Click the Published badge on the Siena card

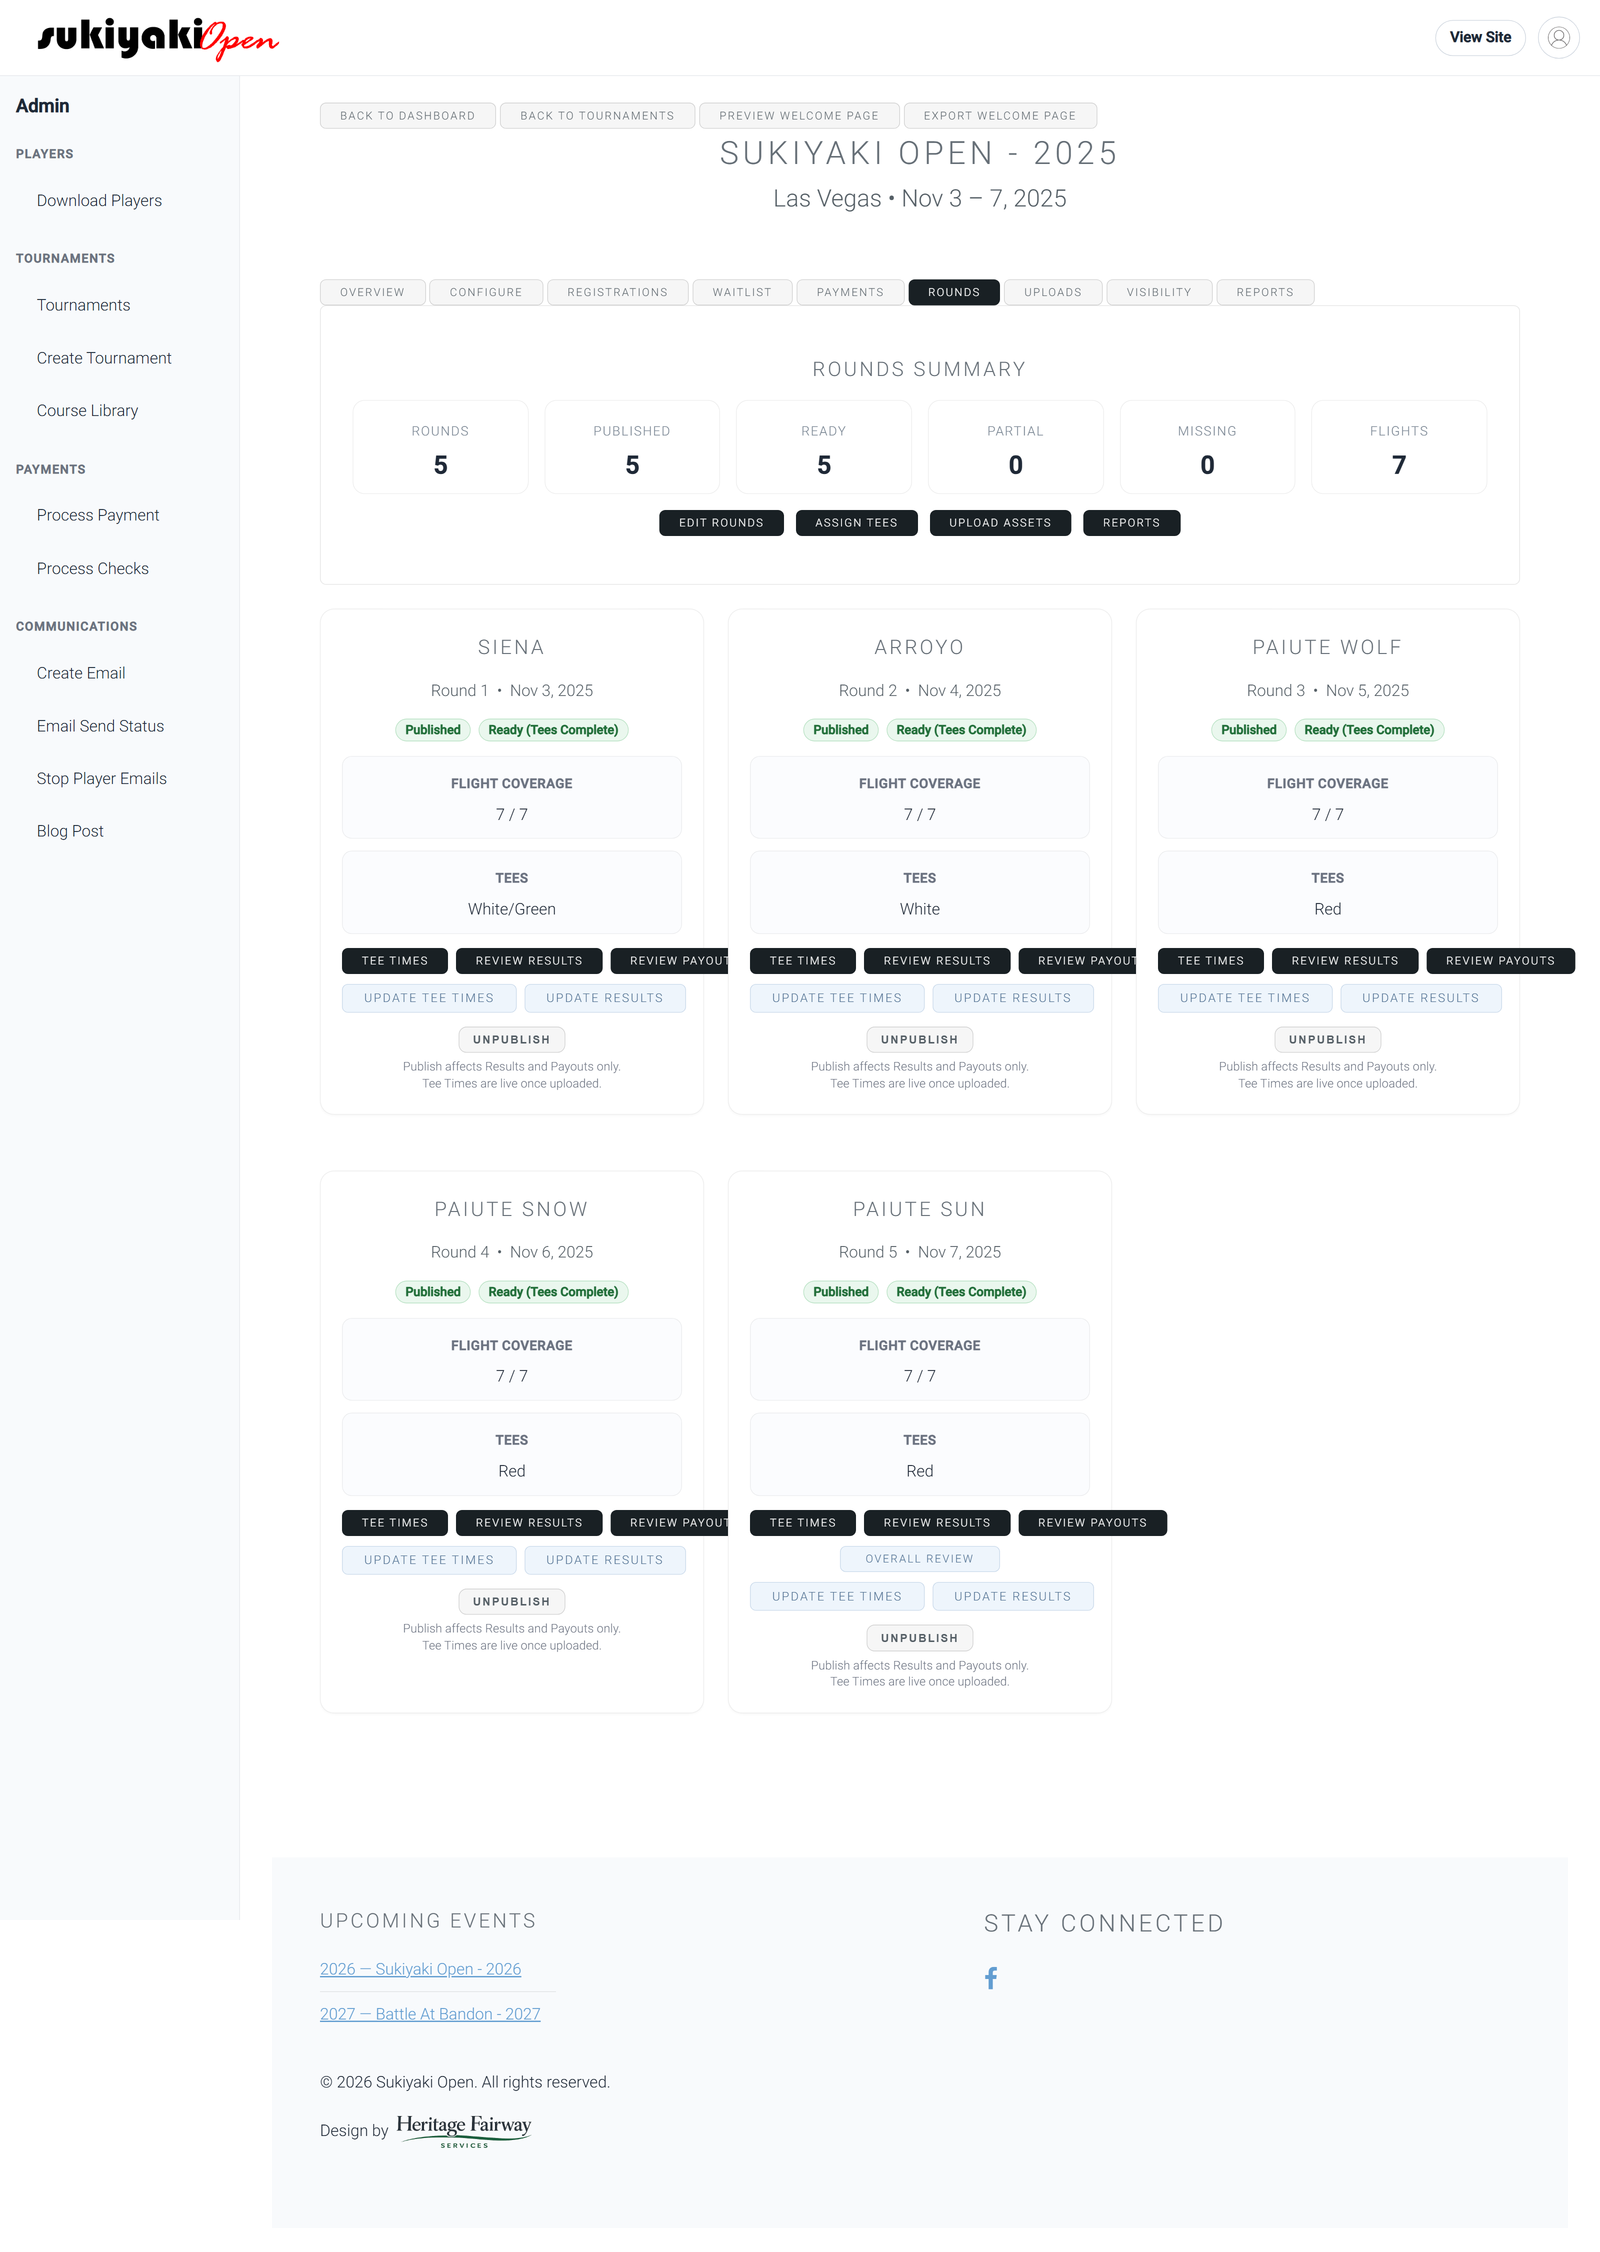click(433, 730)
